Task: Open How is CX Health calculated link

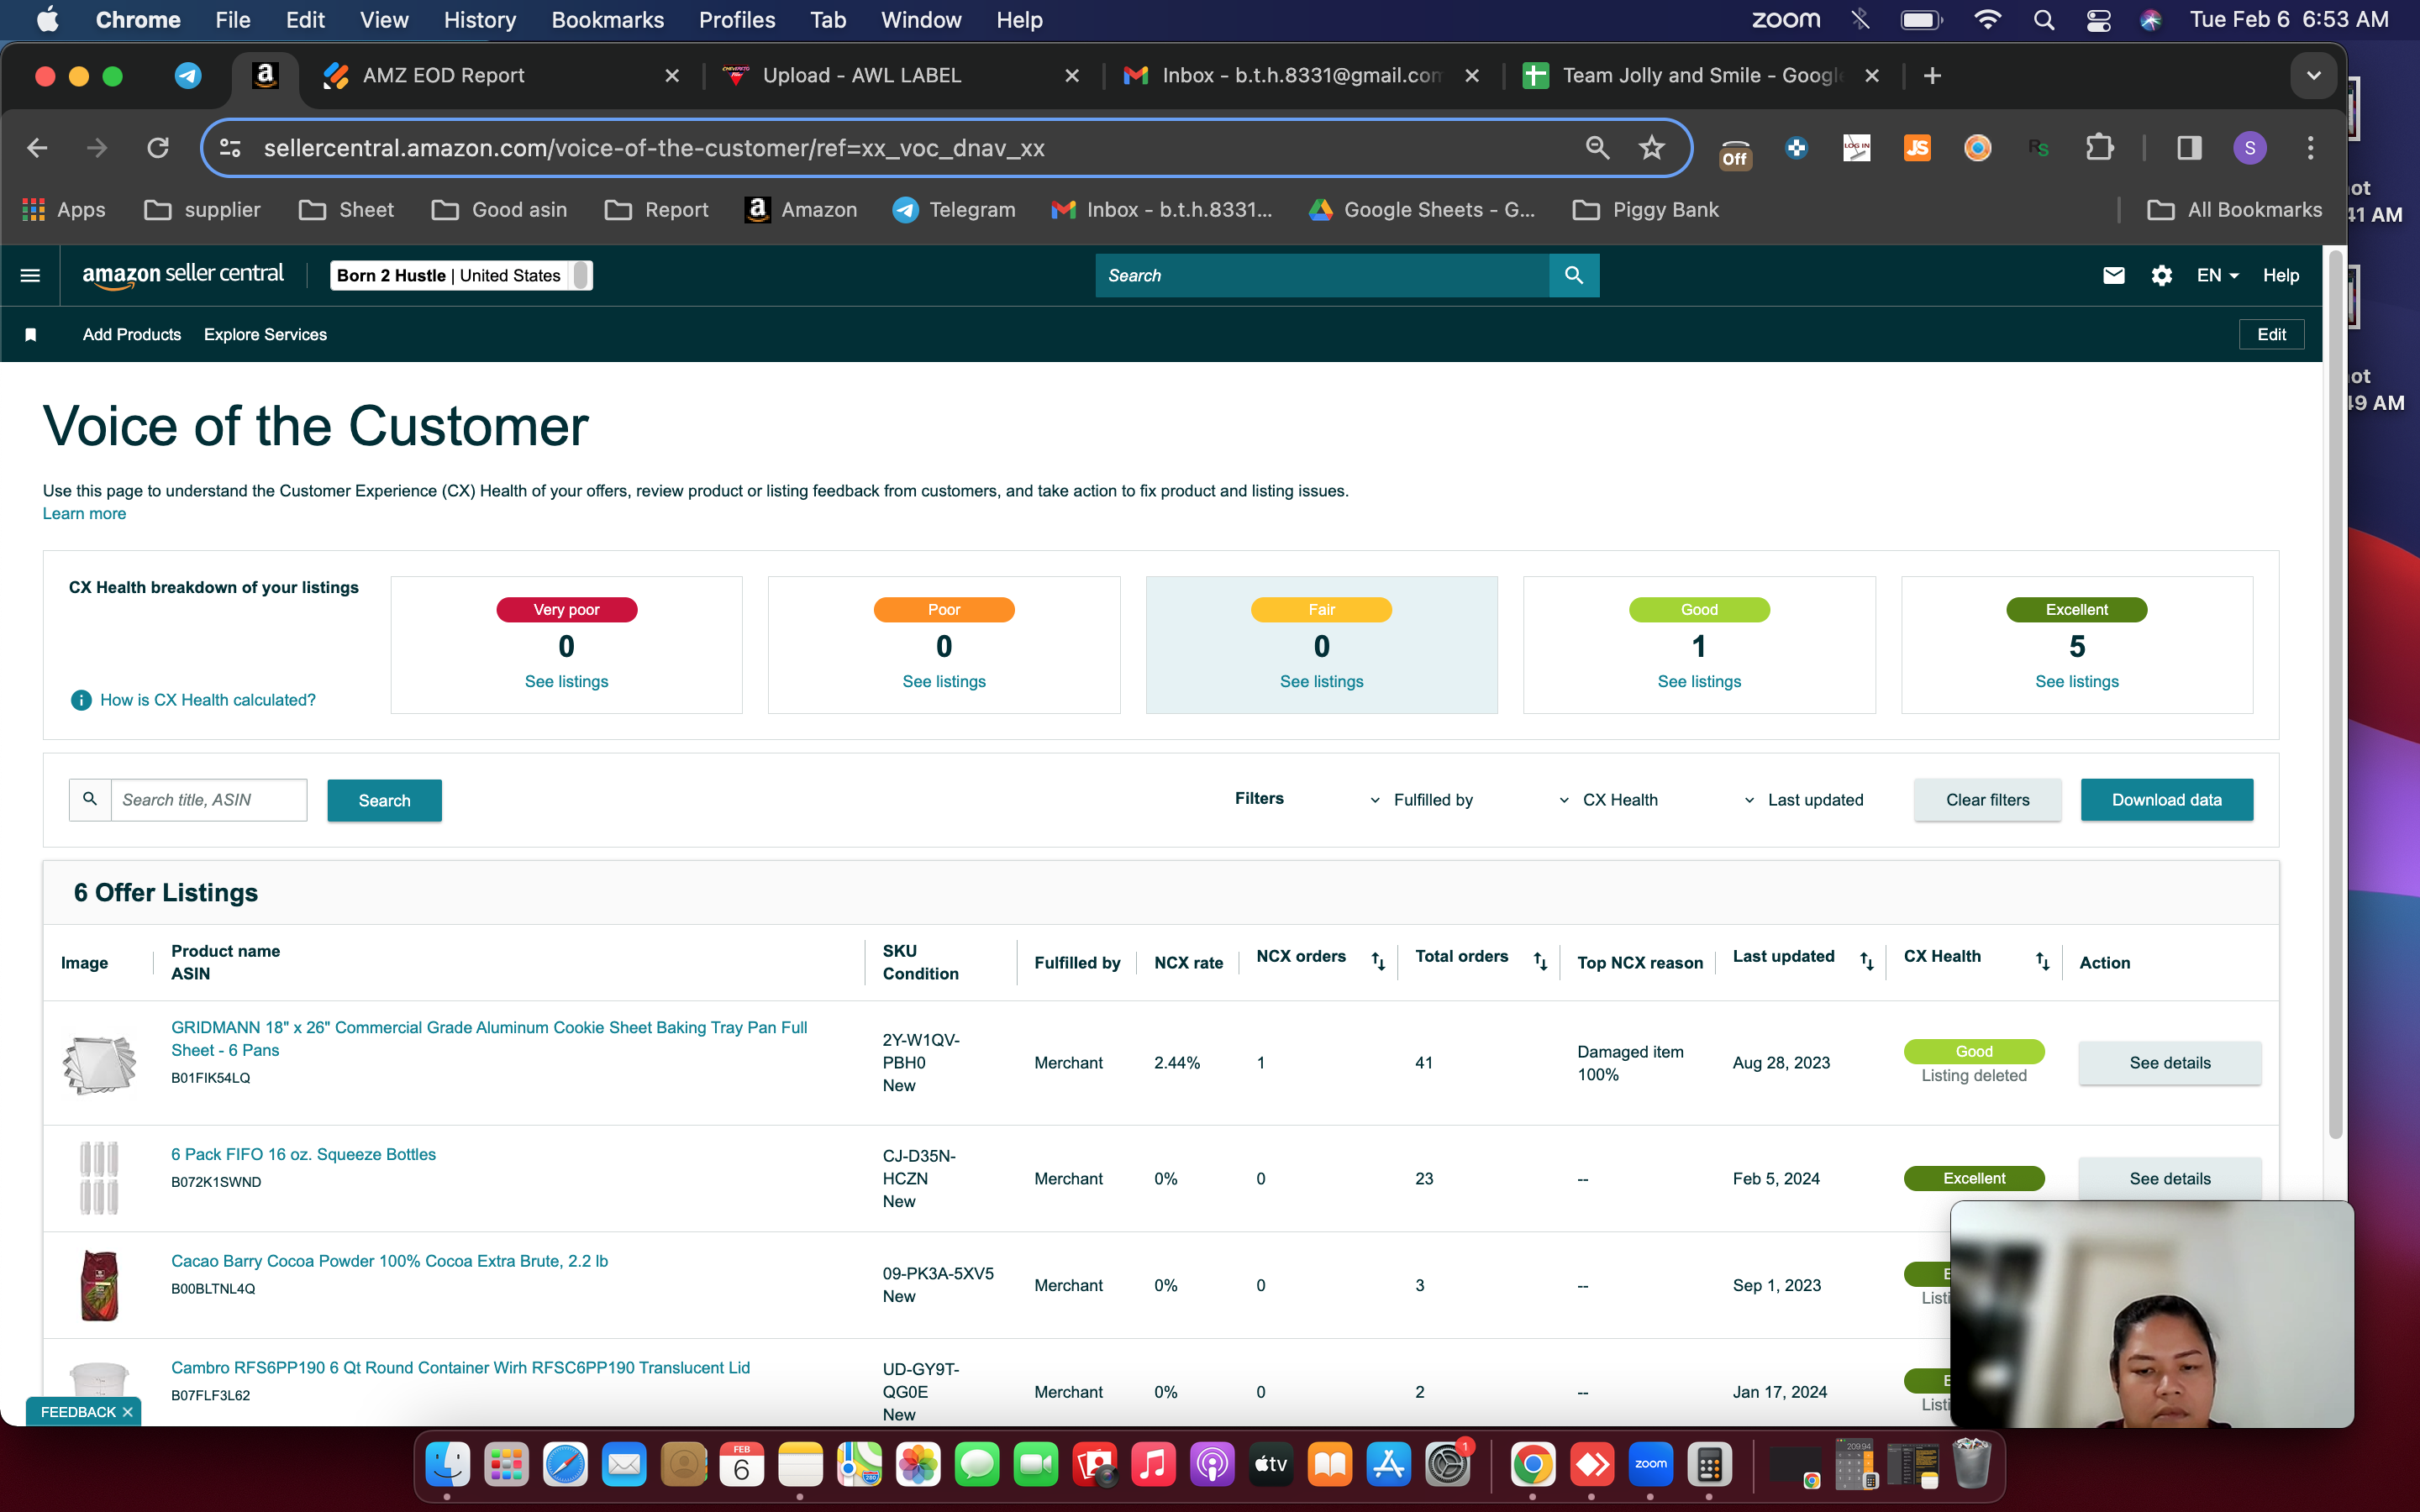Action: point(208,700)
